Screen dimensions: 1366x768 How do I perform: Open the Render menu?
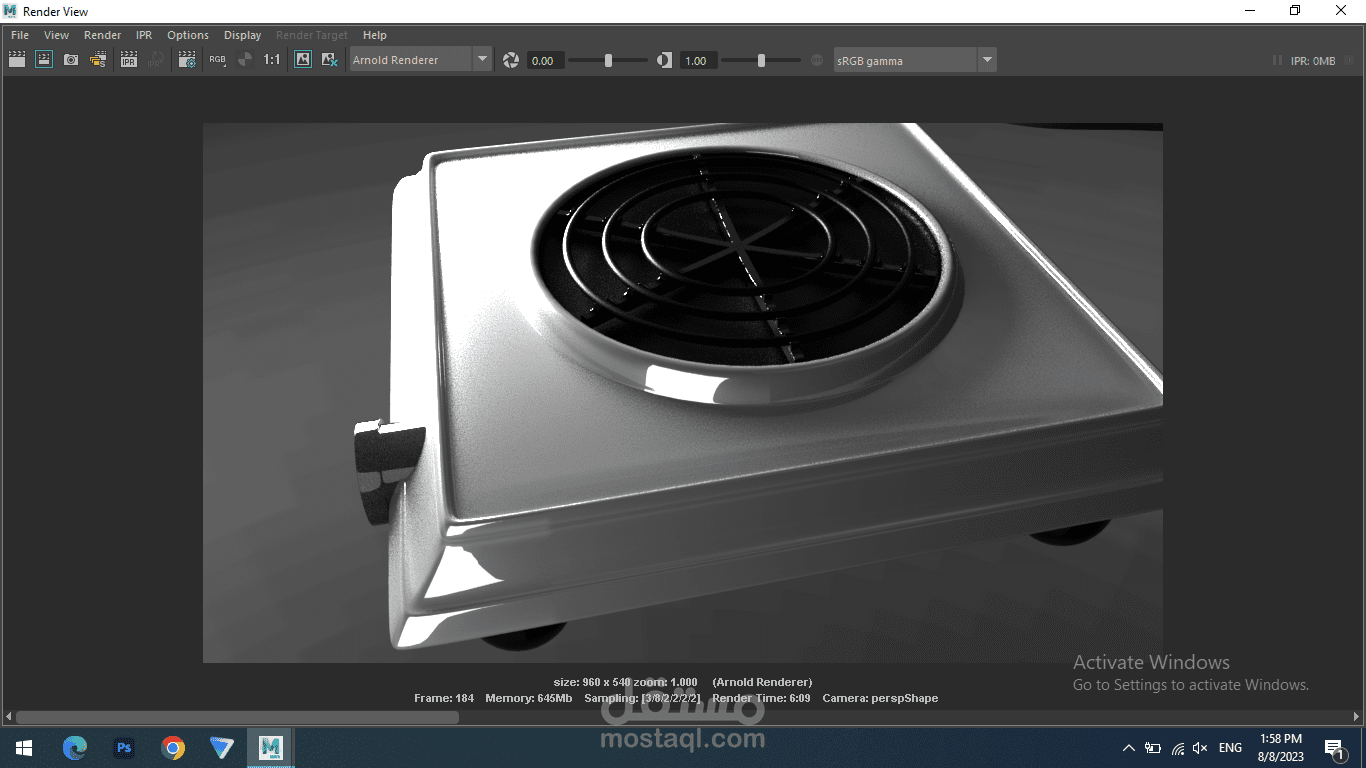102,35
